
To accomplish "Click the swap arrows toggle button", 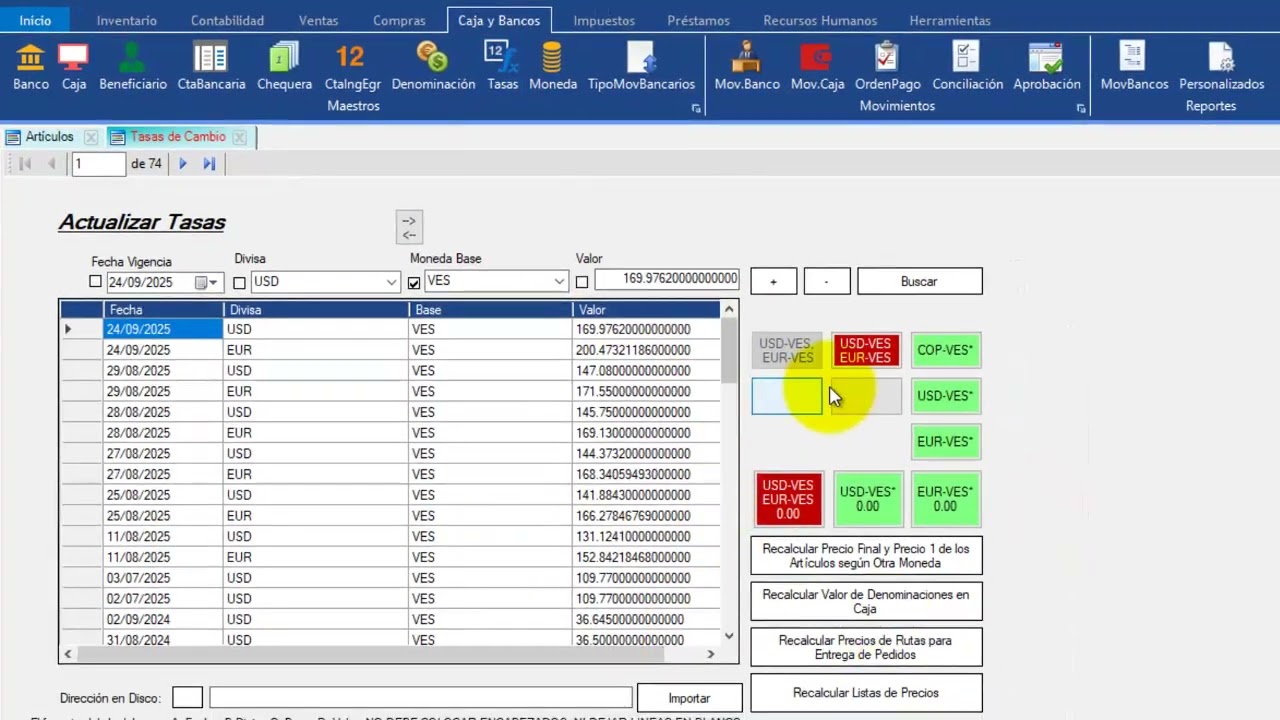I will 409,227.
